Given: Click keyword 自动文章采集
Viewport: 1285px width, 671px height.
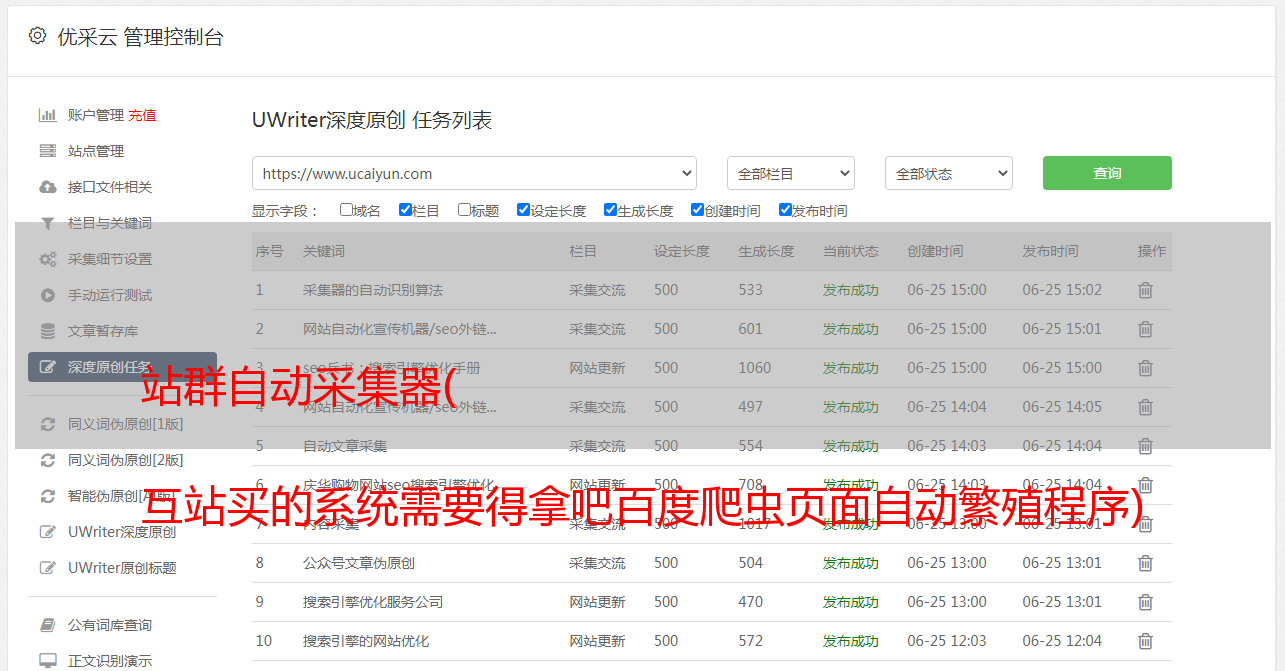Looking at the screenshot, I should (345, 446).
